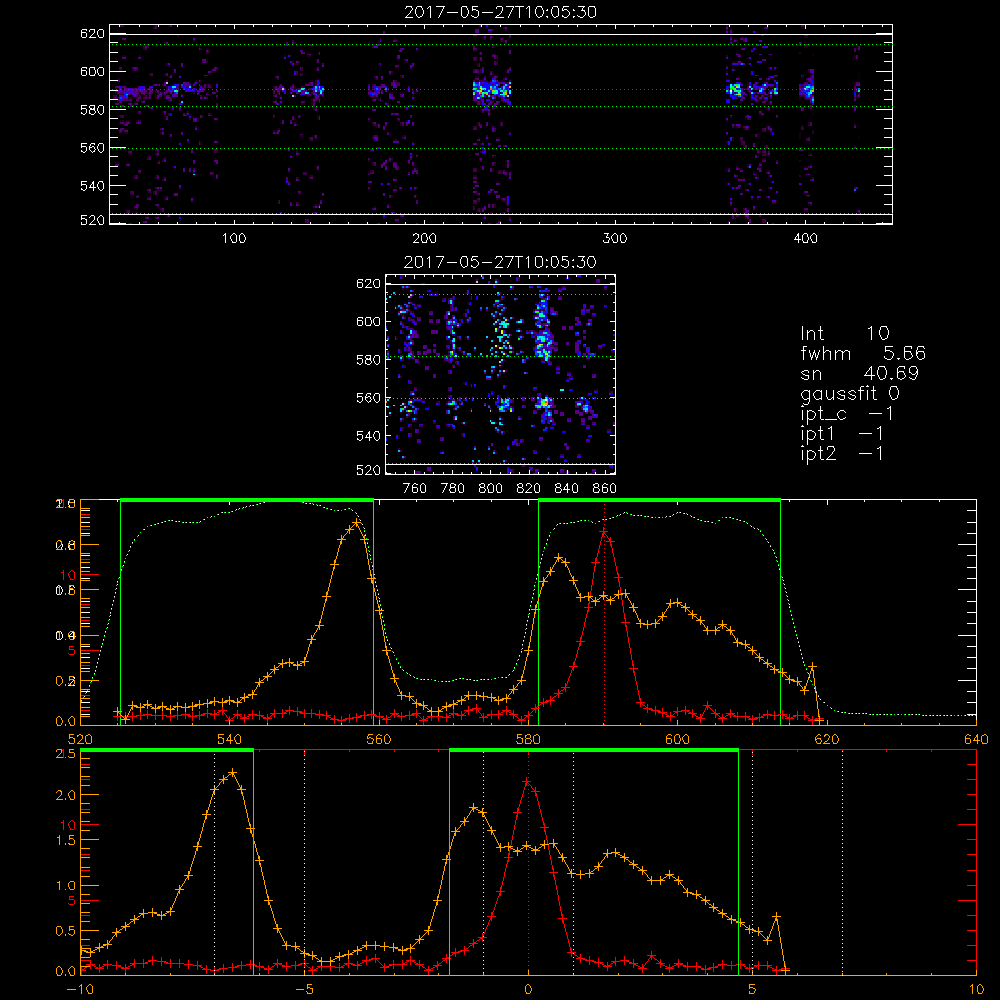
Task: Select the 'Int 10' parameter line
Action: click(844, 333)
